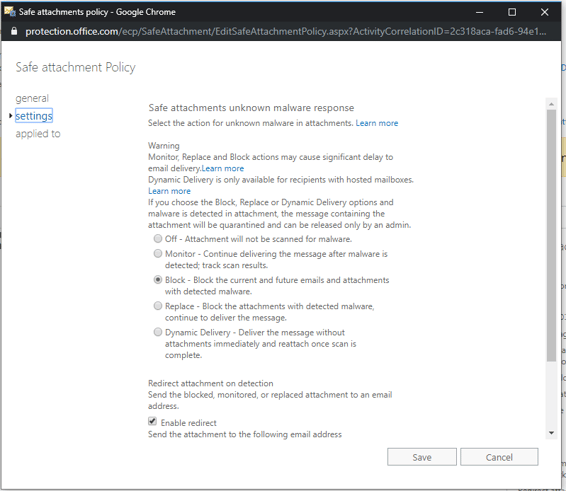The image size is (566, 491).
Task: Click the Cancel button
Action: (499, 457)
